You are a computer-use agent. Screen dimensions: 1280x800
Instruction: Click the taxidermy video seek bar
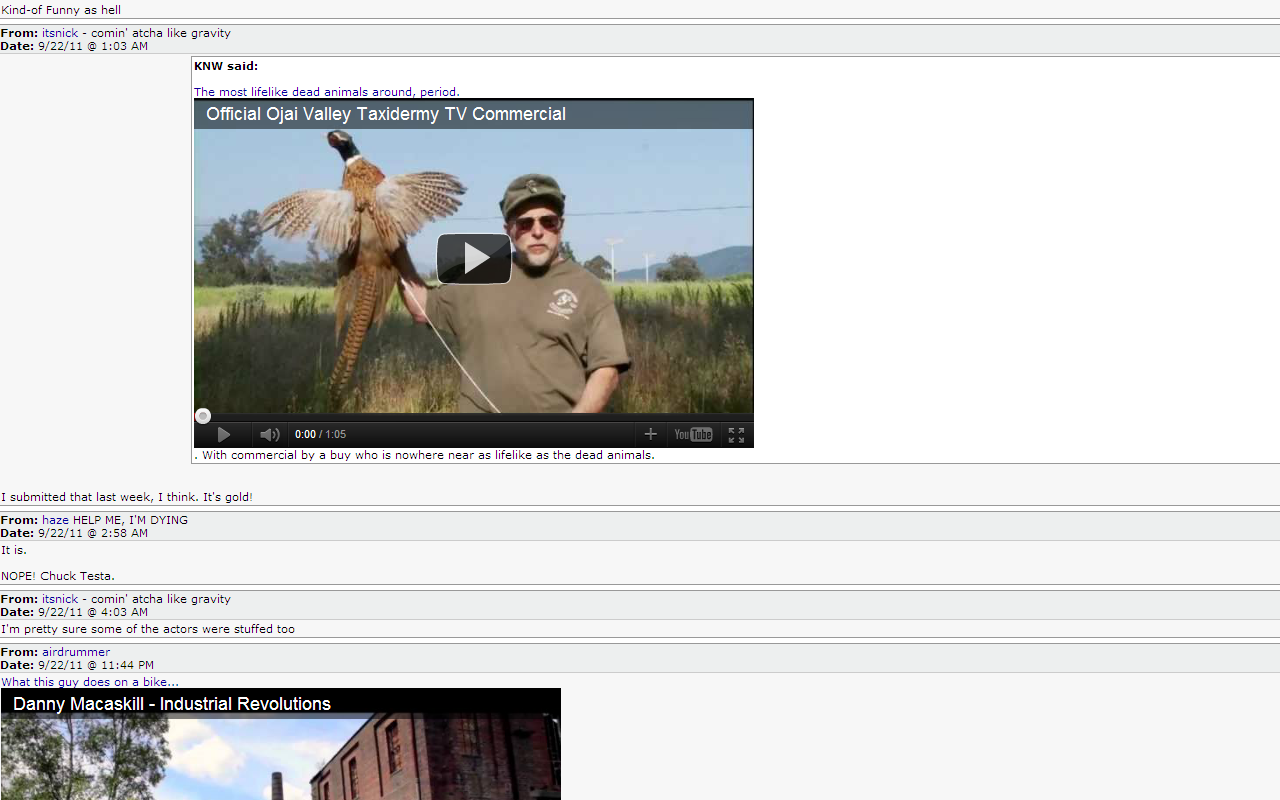coord(474,416)
